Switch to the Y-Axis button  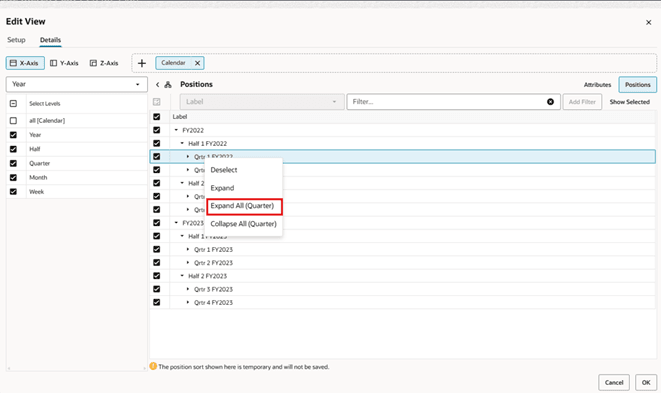(64, 63)
